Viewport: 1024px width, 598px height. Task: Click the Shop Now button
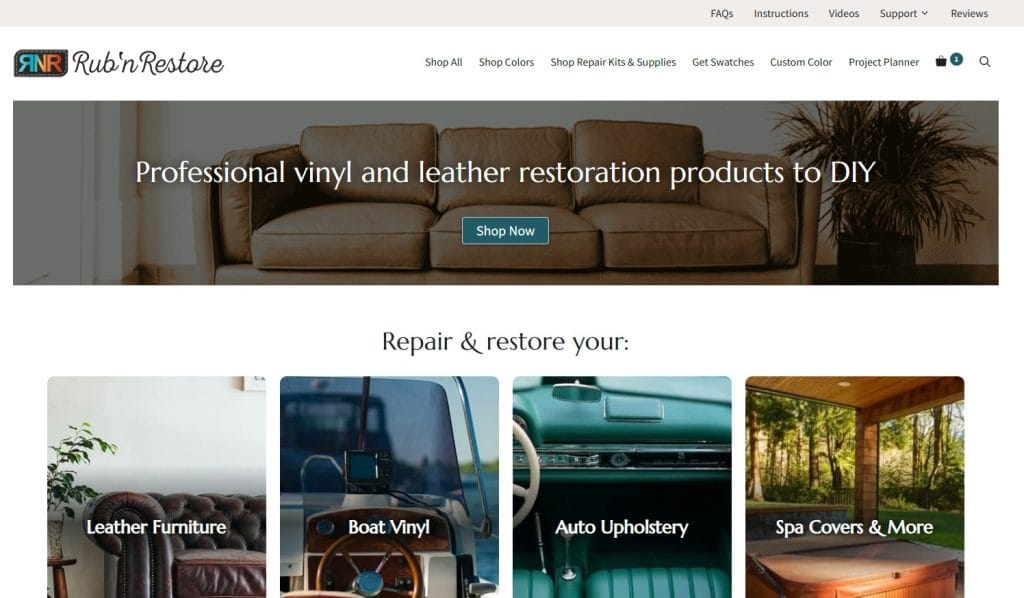pos(505,230)
